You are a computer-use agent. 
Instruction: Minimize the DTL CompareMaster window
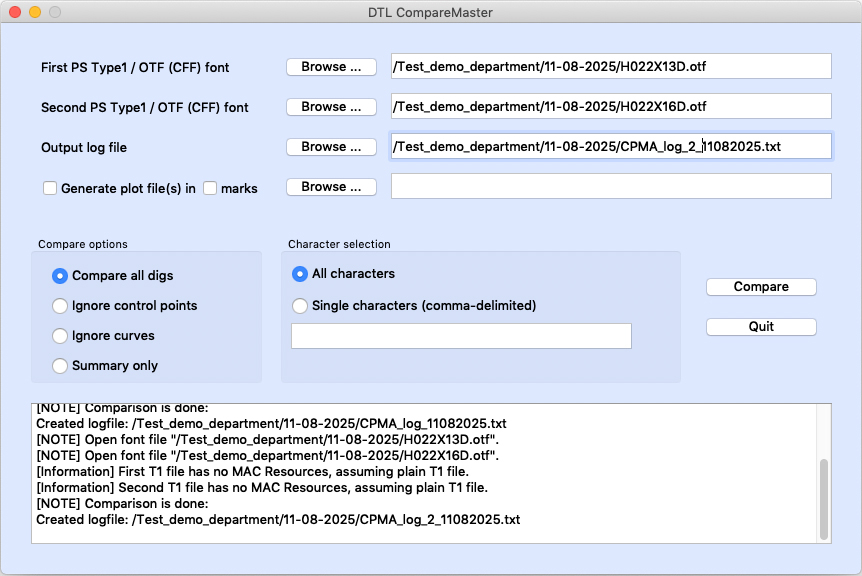(x=35, y=12)
